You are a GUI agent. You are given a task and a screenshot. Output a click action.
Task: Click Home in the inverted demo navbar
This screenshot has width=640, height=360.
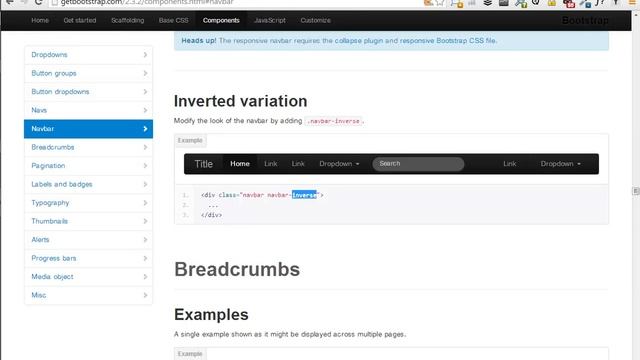click(240, 164)
